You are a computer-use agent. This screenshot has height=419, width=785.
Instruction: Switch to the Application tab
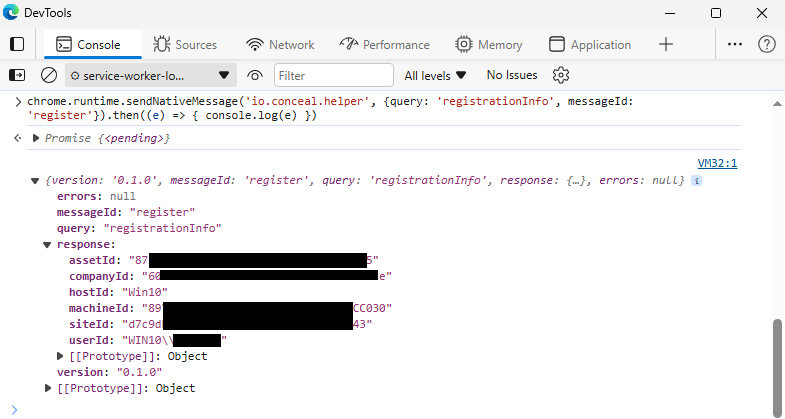590,45
